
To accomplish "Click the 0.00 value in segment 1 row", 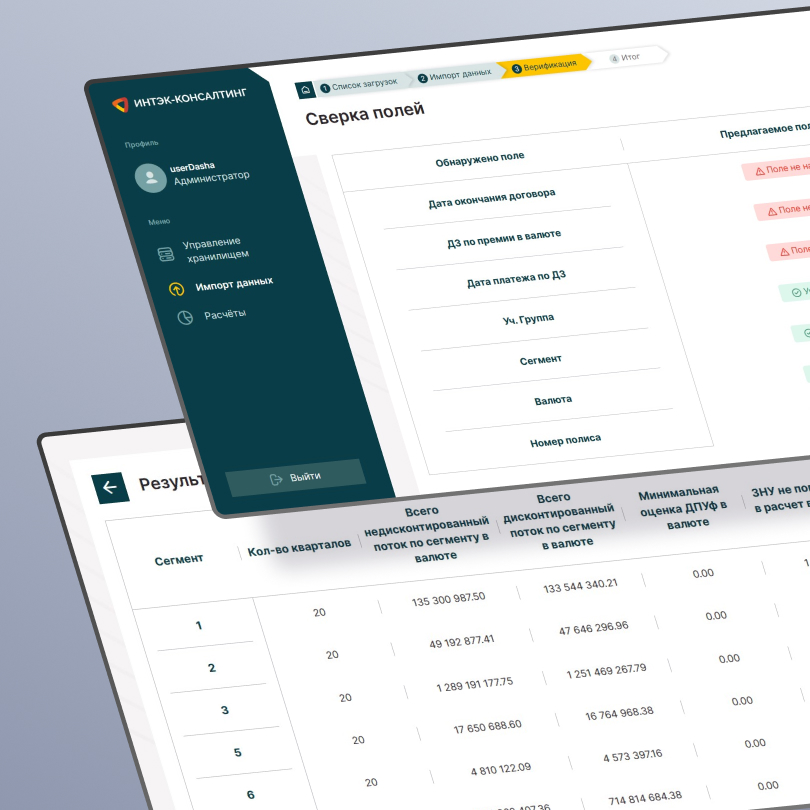I will 703,573.
